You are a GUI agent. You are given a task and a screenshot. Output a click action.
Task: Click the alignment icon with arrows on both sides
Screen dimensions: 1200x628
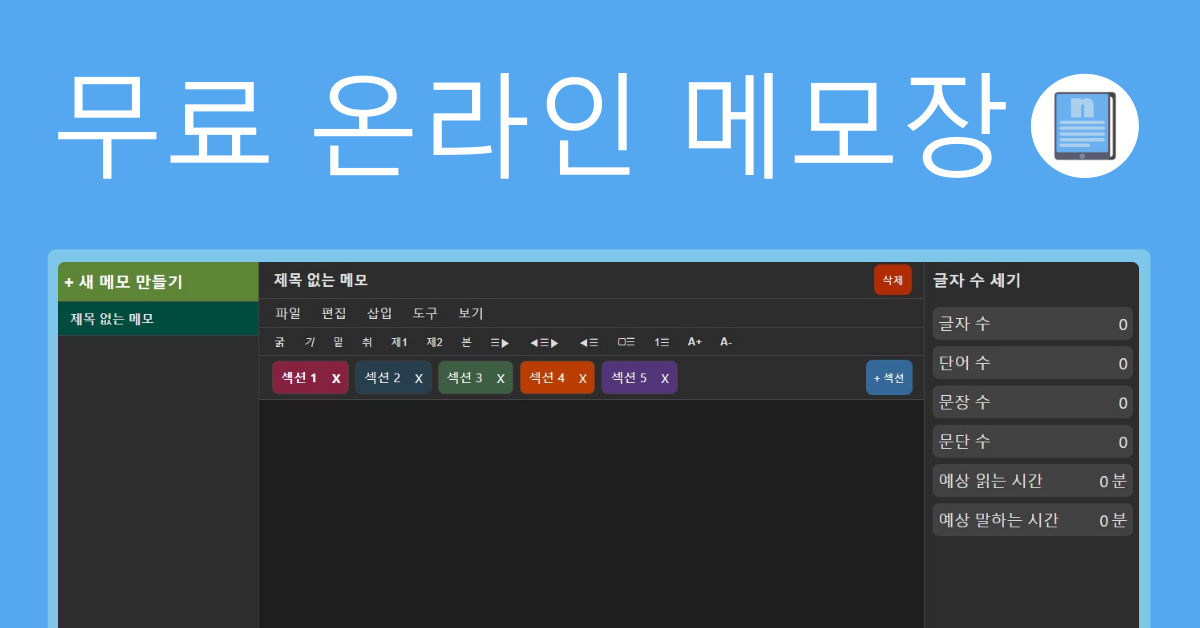(x=544, y=342)
